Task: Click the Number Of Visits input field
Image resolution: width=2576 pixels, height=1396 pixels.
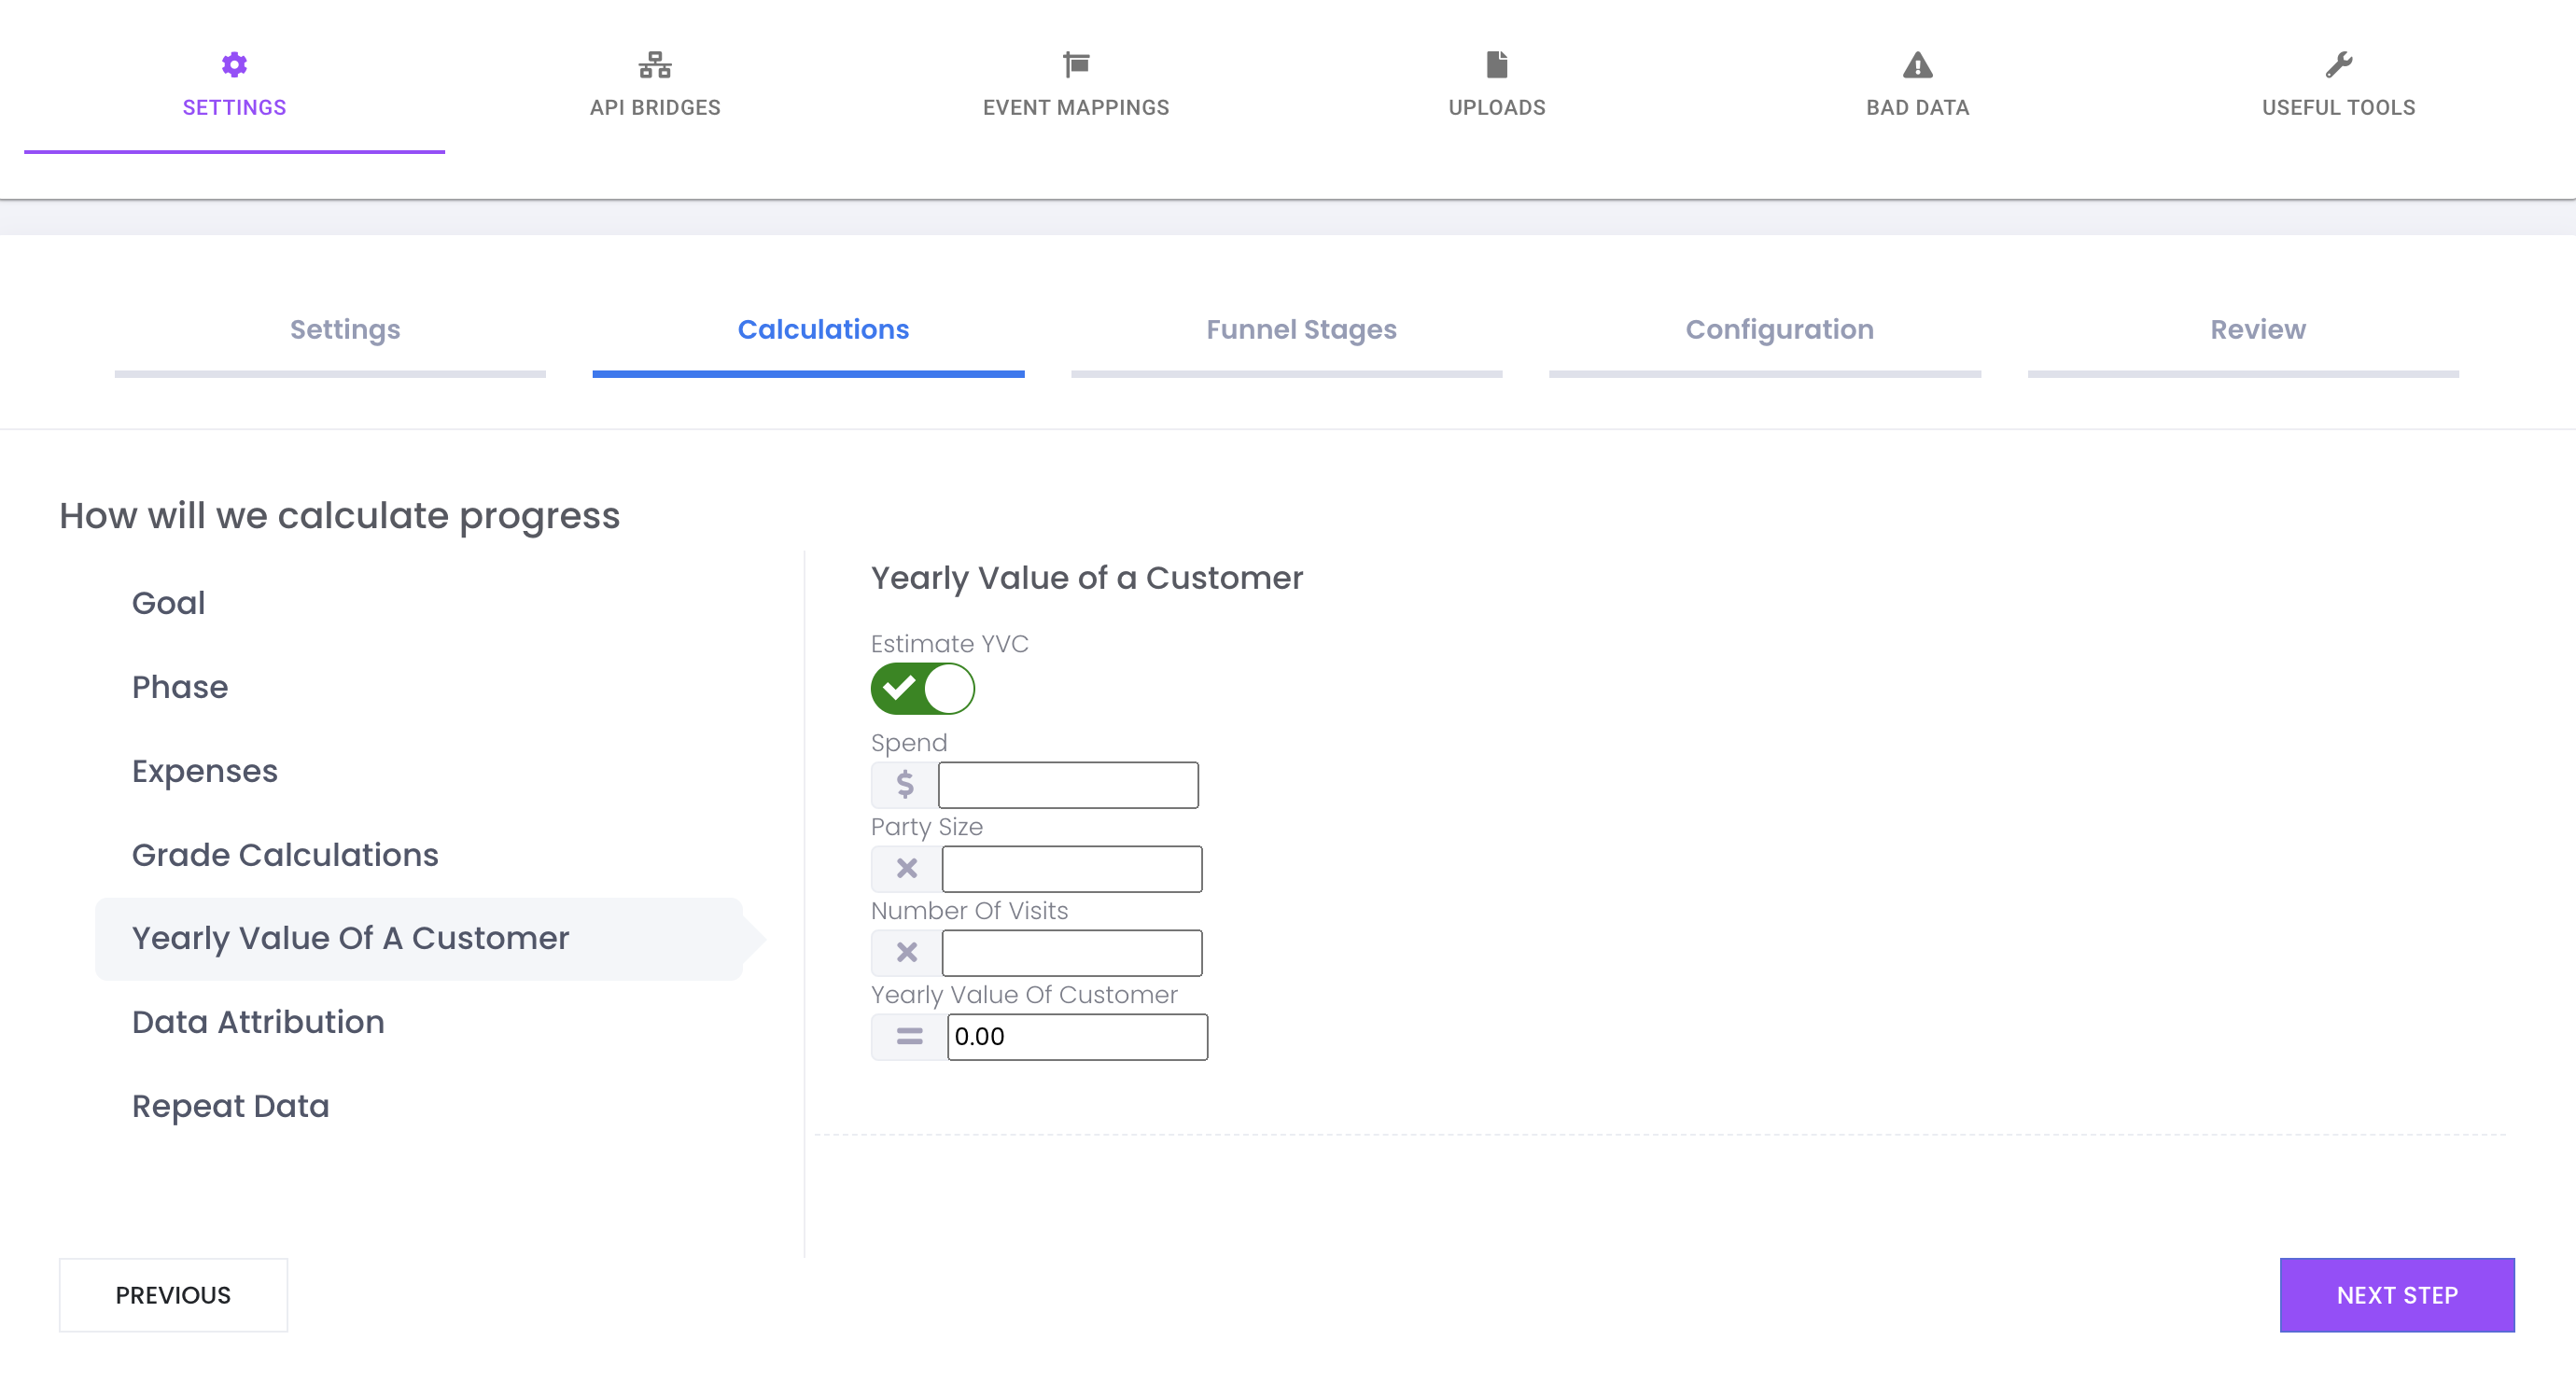Action: coord(1071,953)
